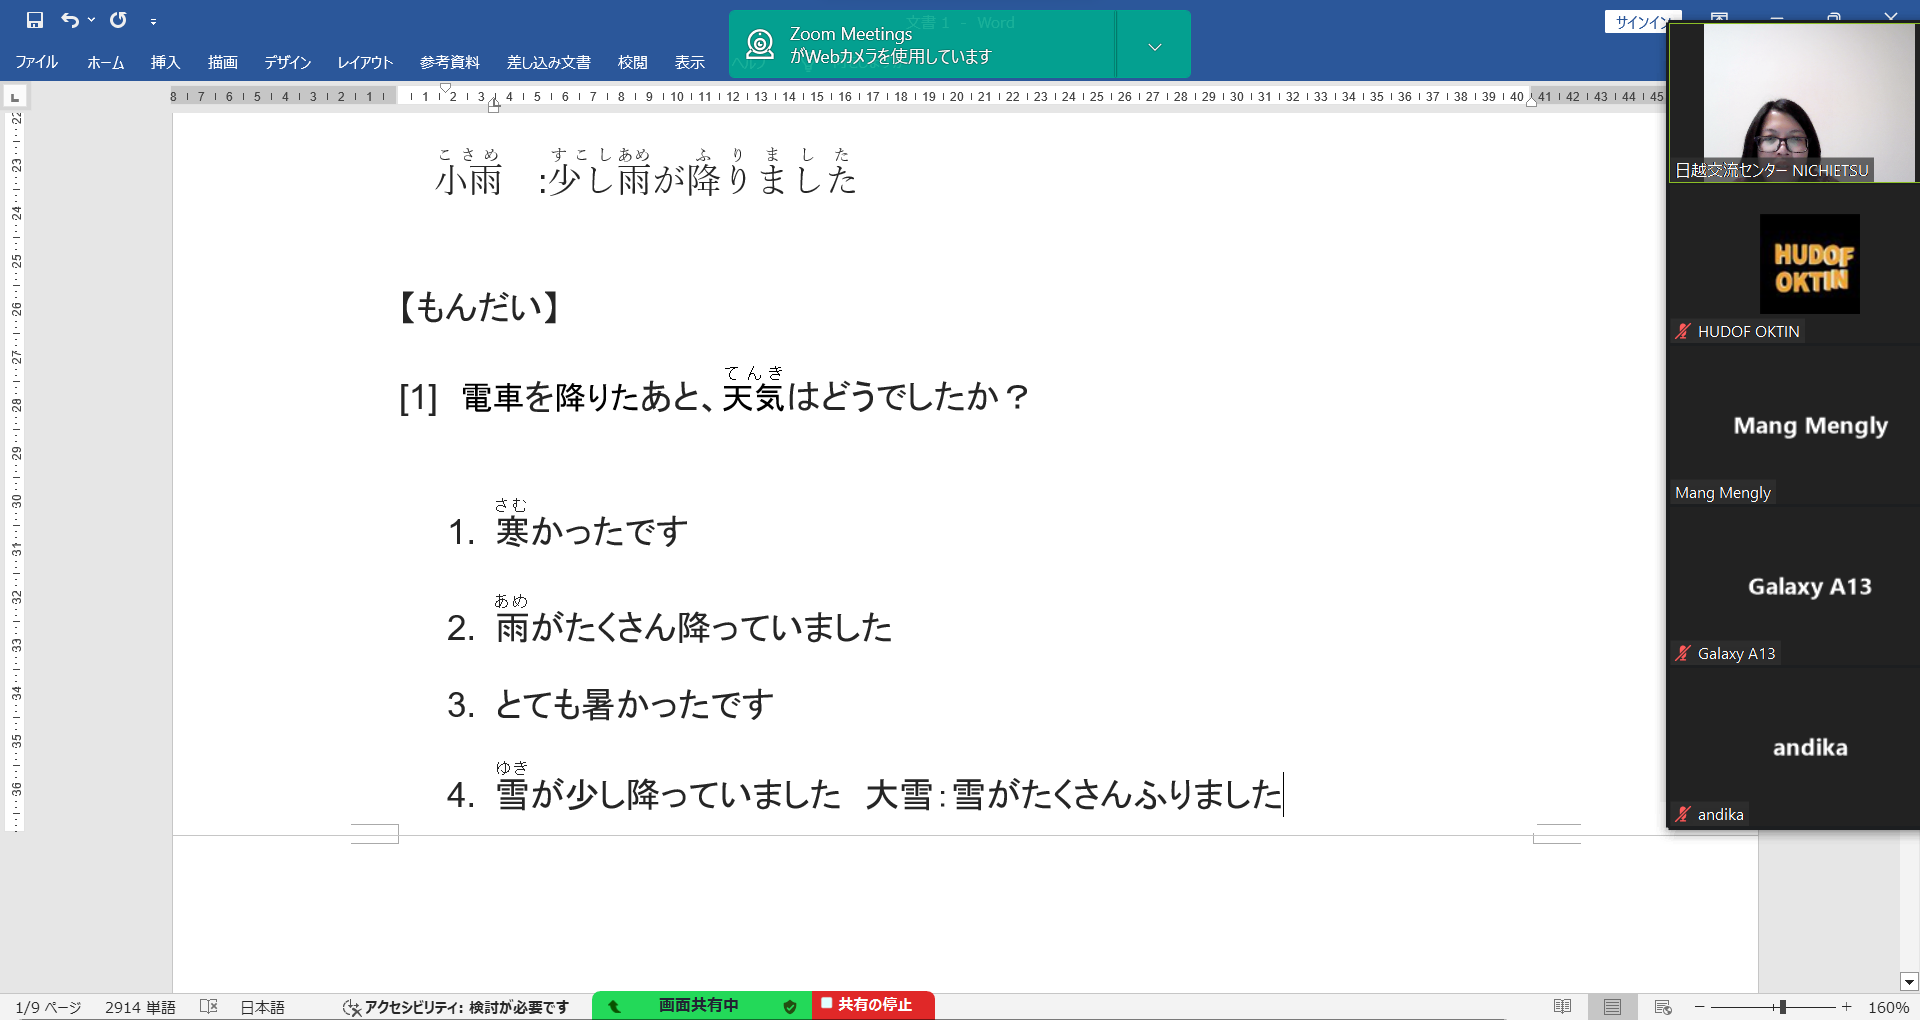This screenshot has width=1920, height=1020.
Task: Click the 1/9 ページ page count indicator
Action: click(x=48, y=1007)
